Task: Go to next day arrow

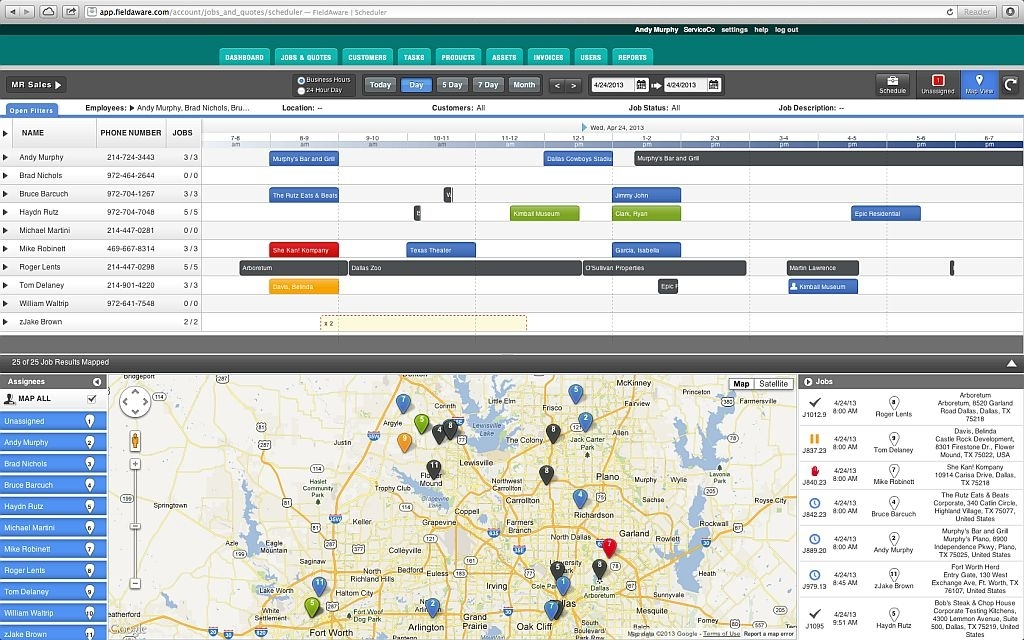Action: coord(573,85)
